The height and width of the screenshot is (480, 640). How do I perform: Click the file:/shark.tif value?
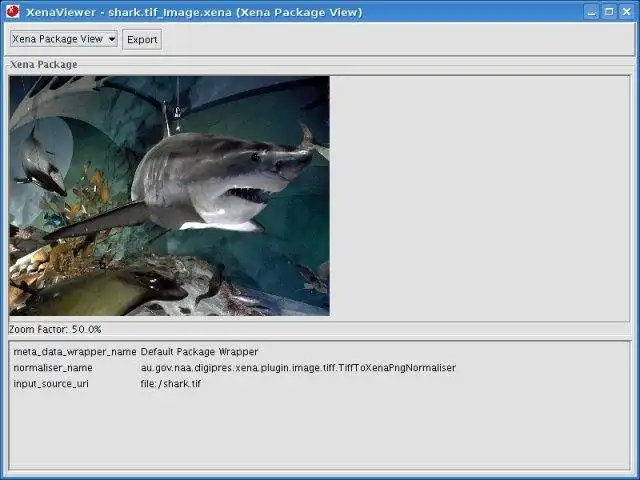coord(171,384)
